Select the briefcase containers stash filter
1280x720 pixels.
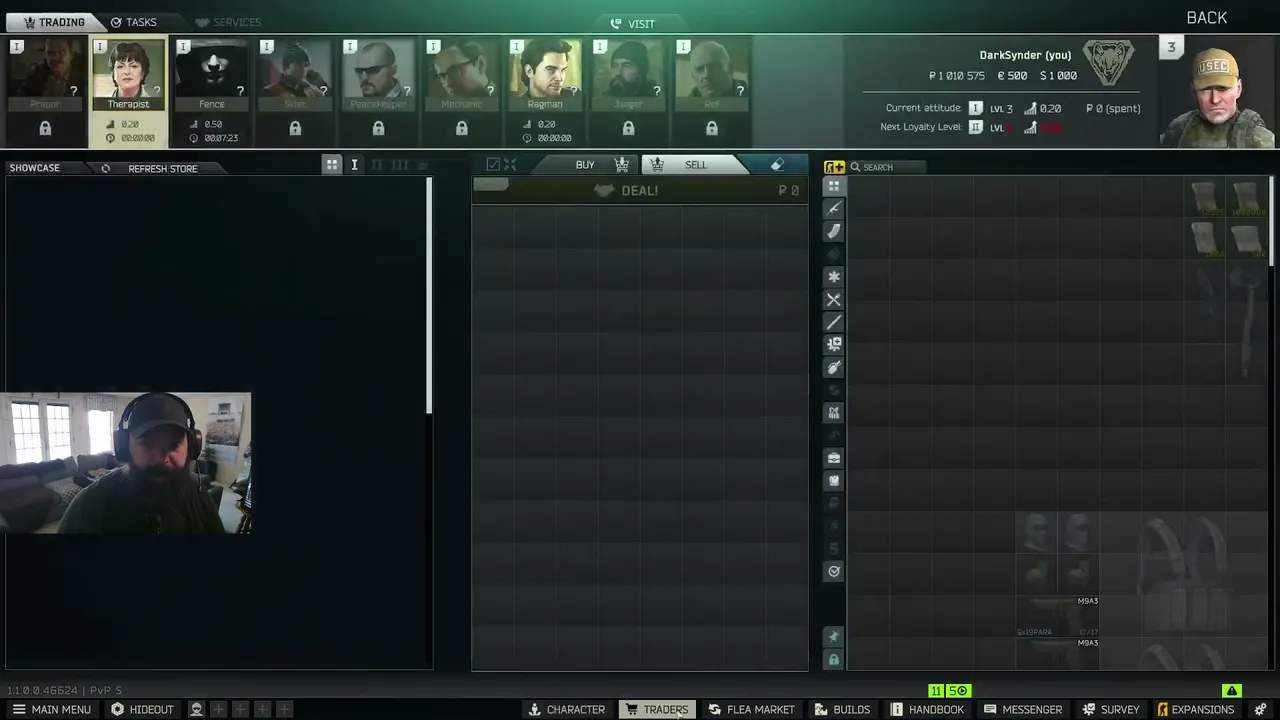coord(834,458)
